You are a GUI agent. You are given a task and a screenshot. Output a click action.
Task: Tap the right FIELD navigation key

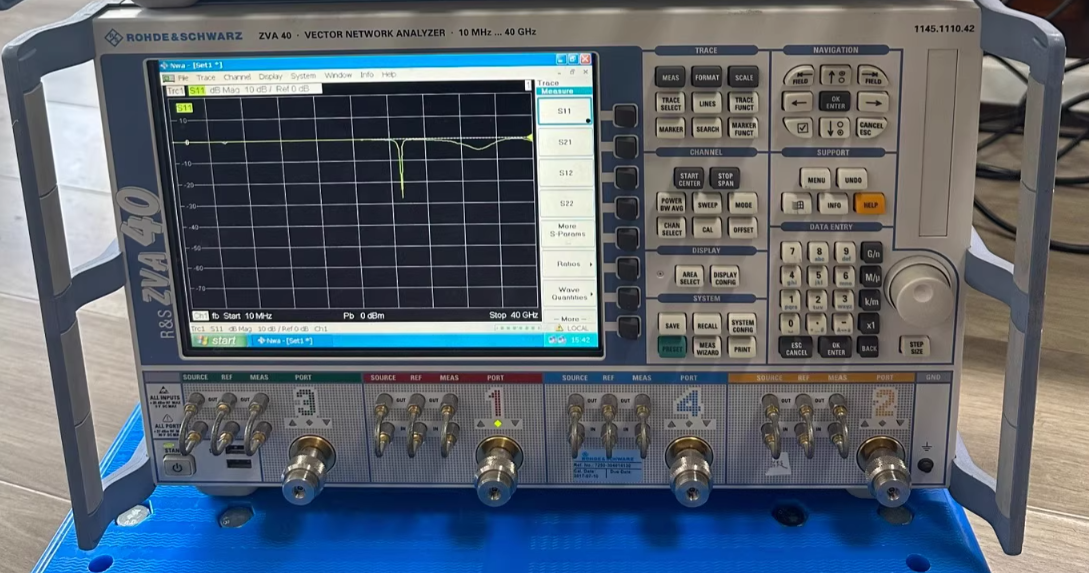(872, 76)
